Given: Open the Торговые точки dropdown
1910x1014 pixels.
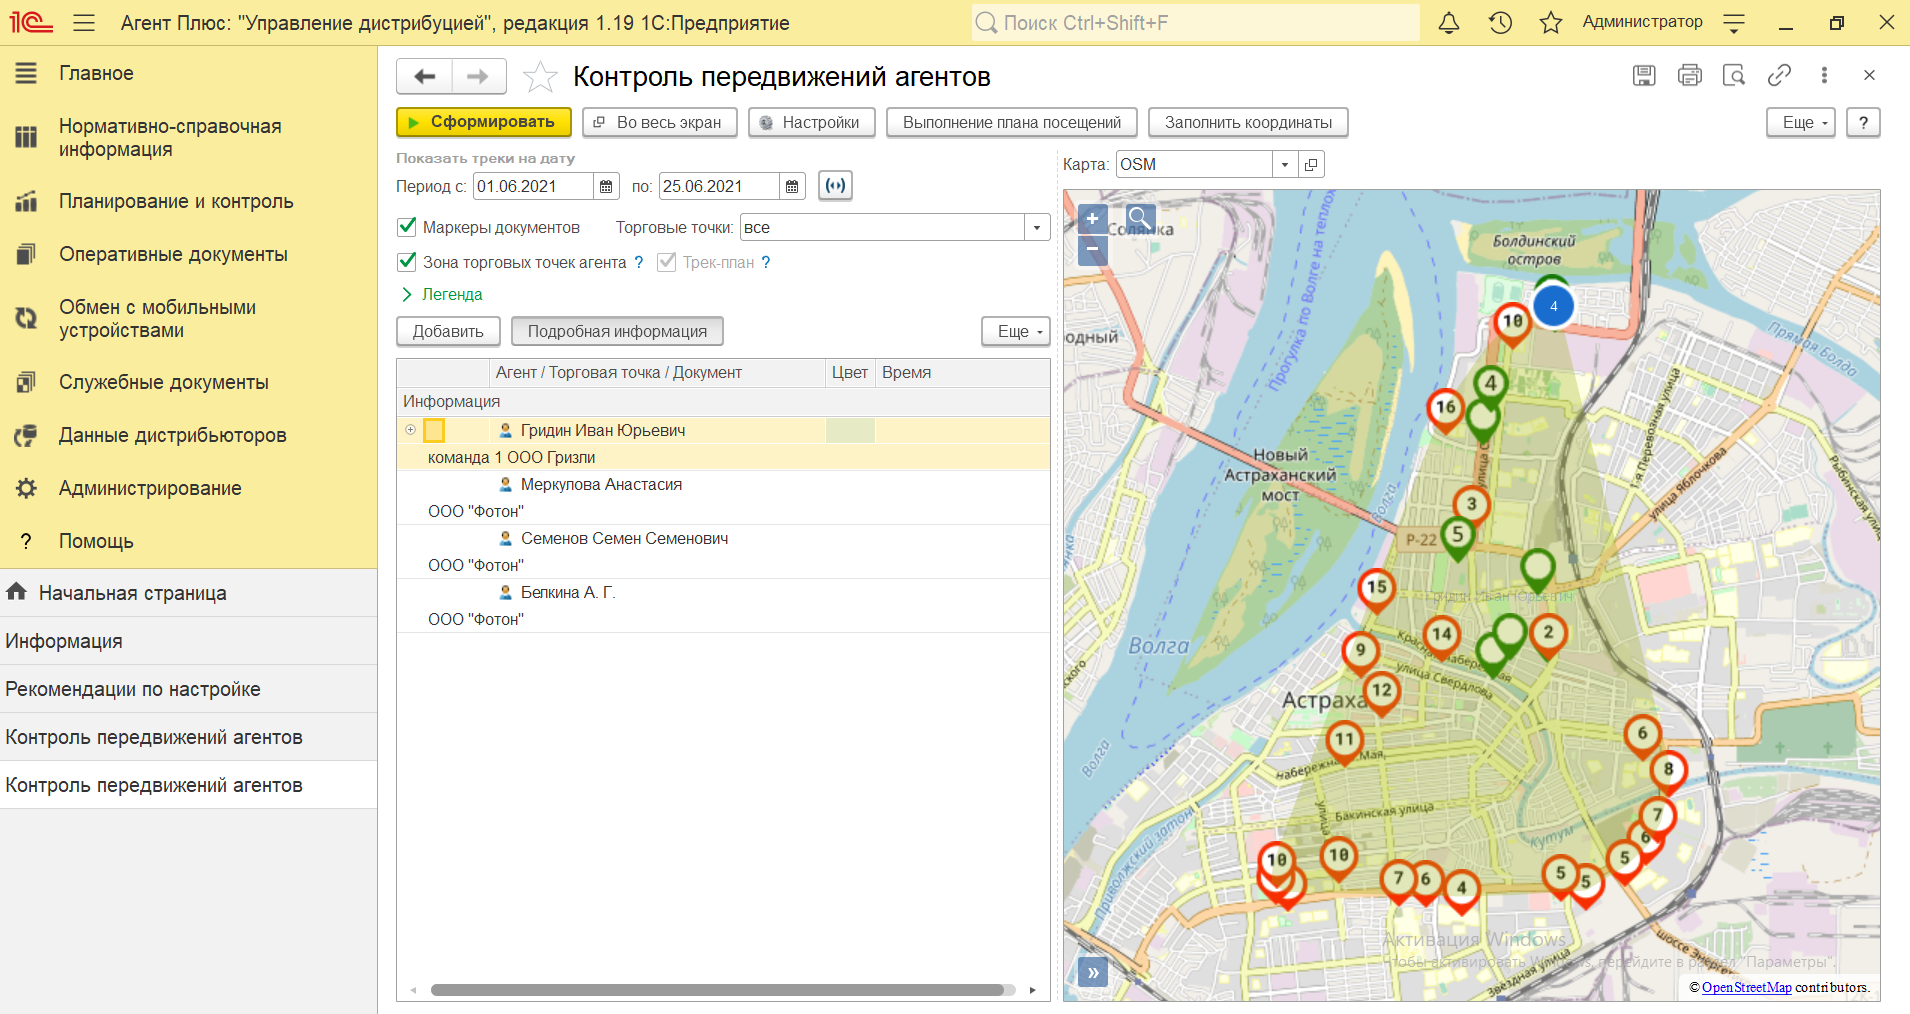Looking at the screenshot, I should tap(1037, 227).
